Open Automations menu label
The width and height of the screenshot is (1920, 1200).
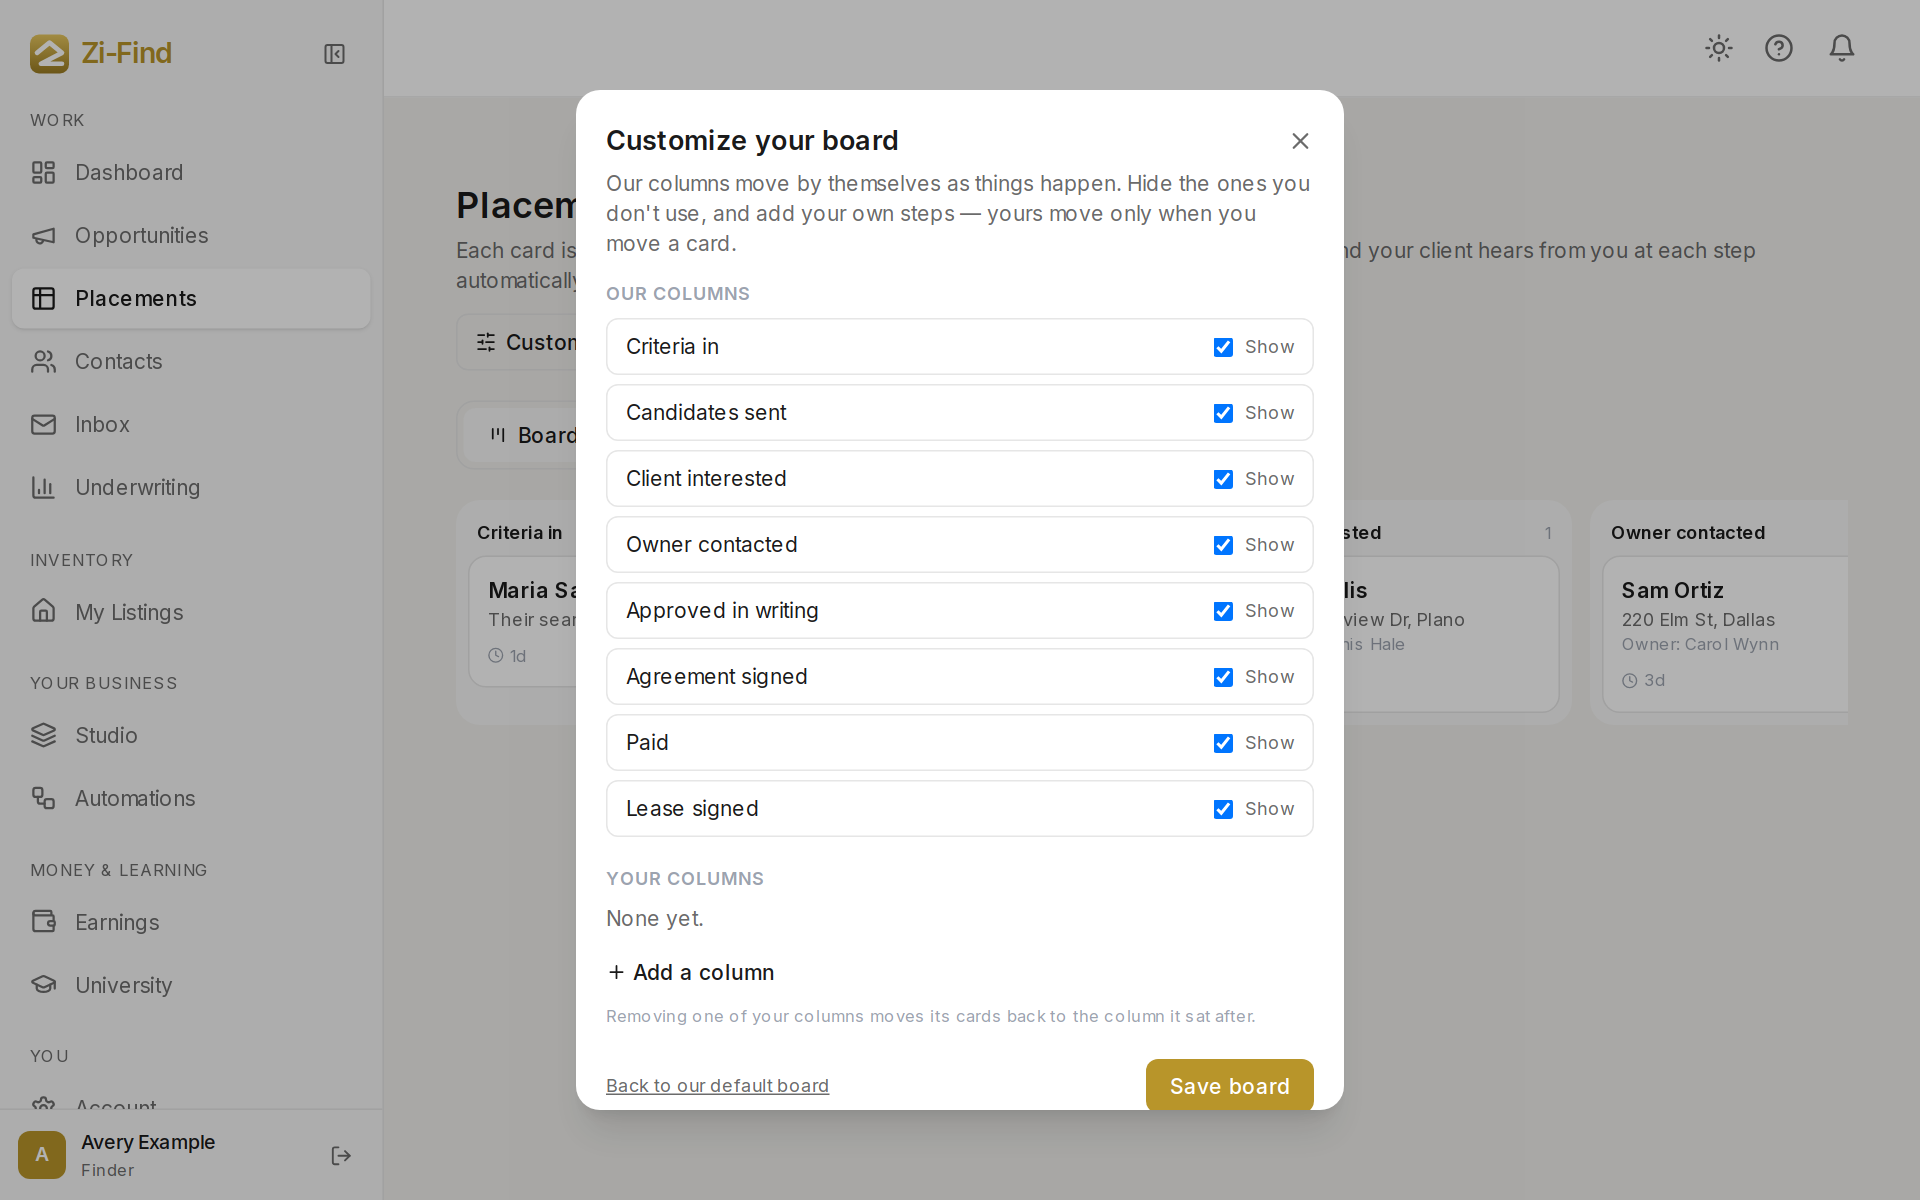click(x=135, y=798)
